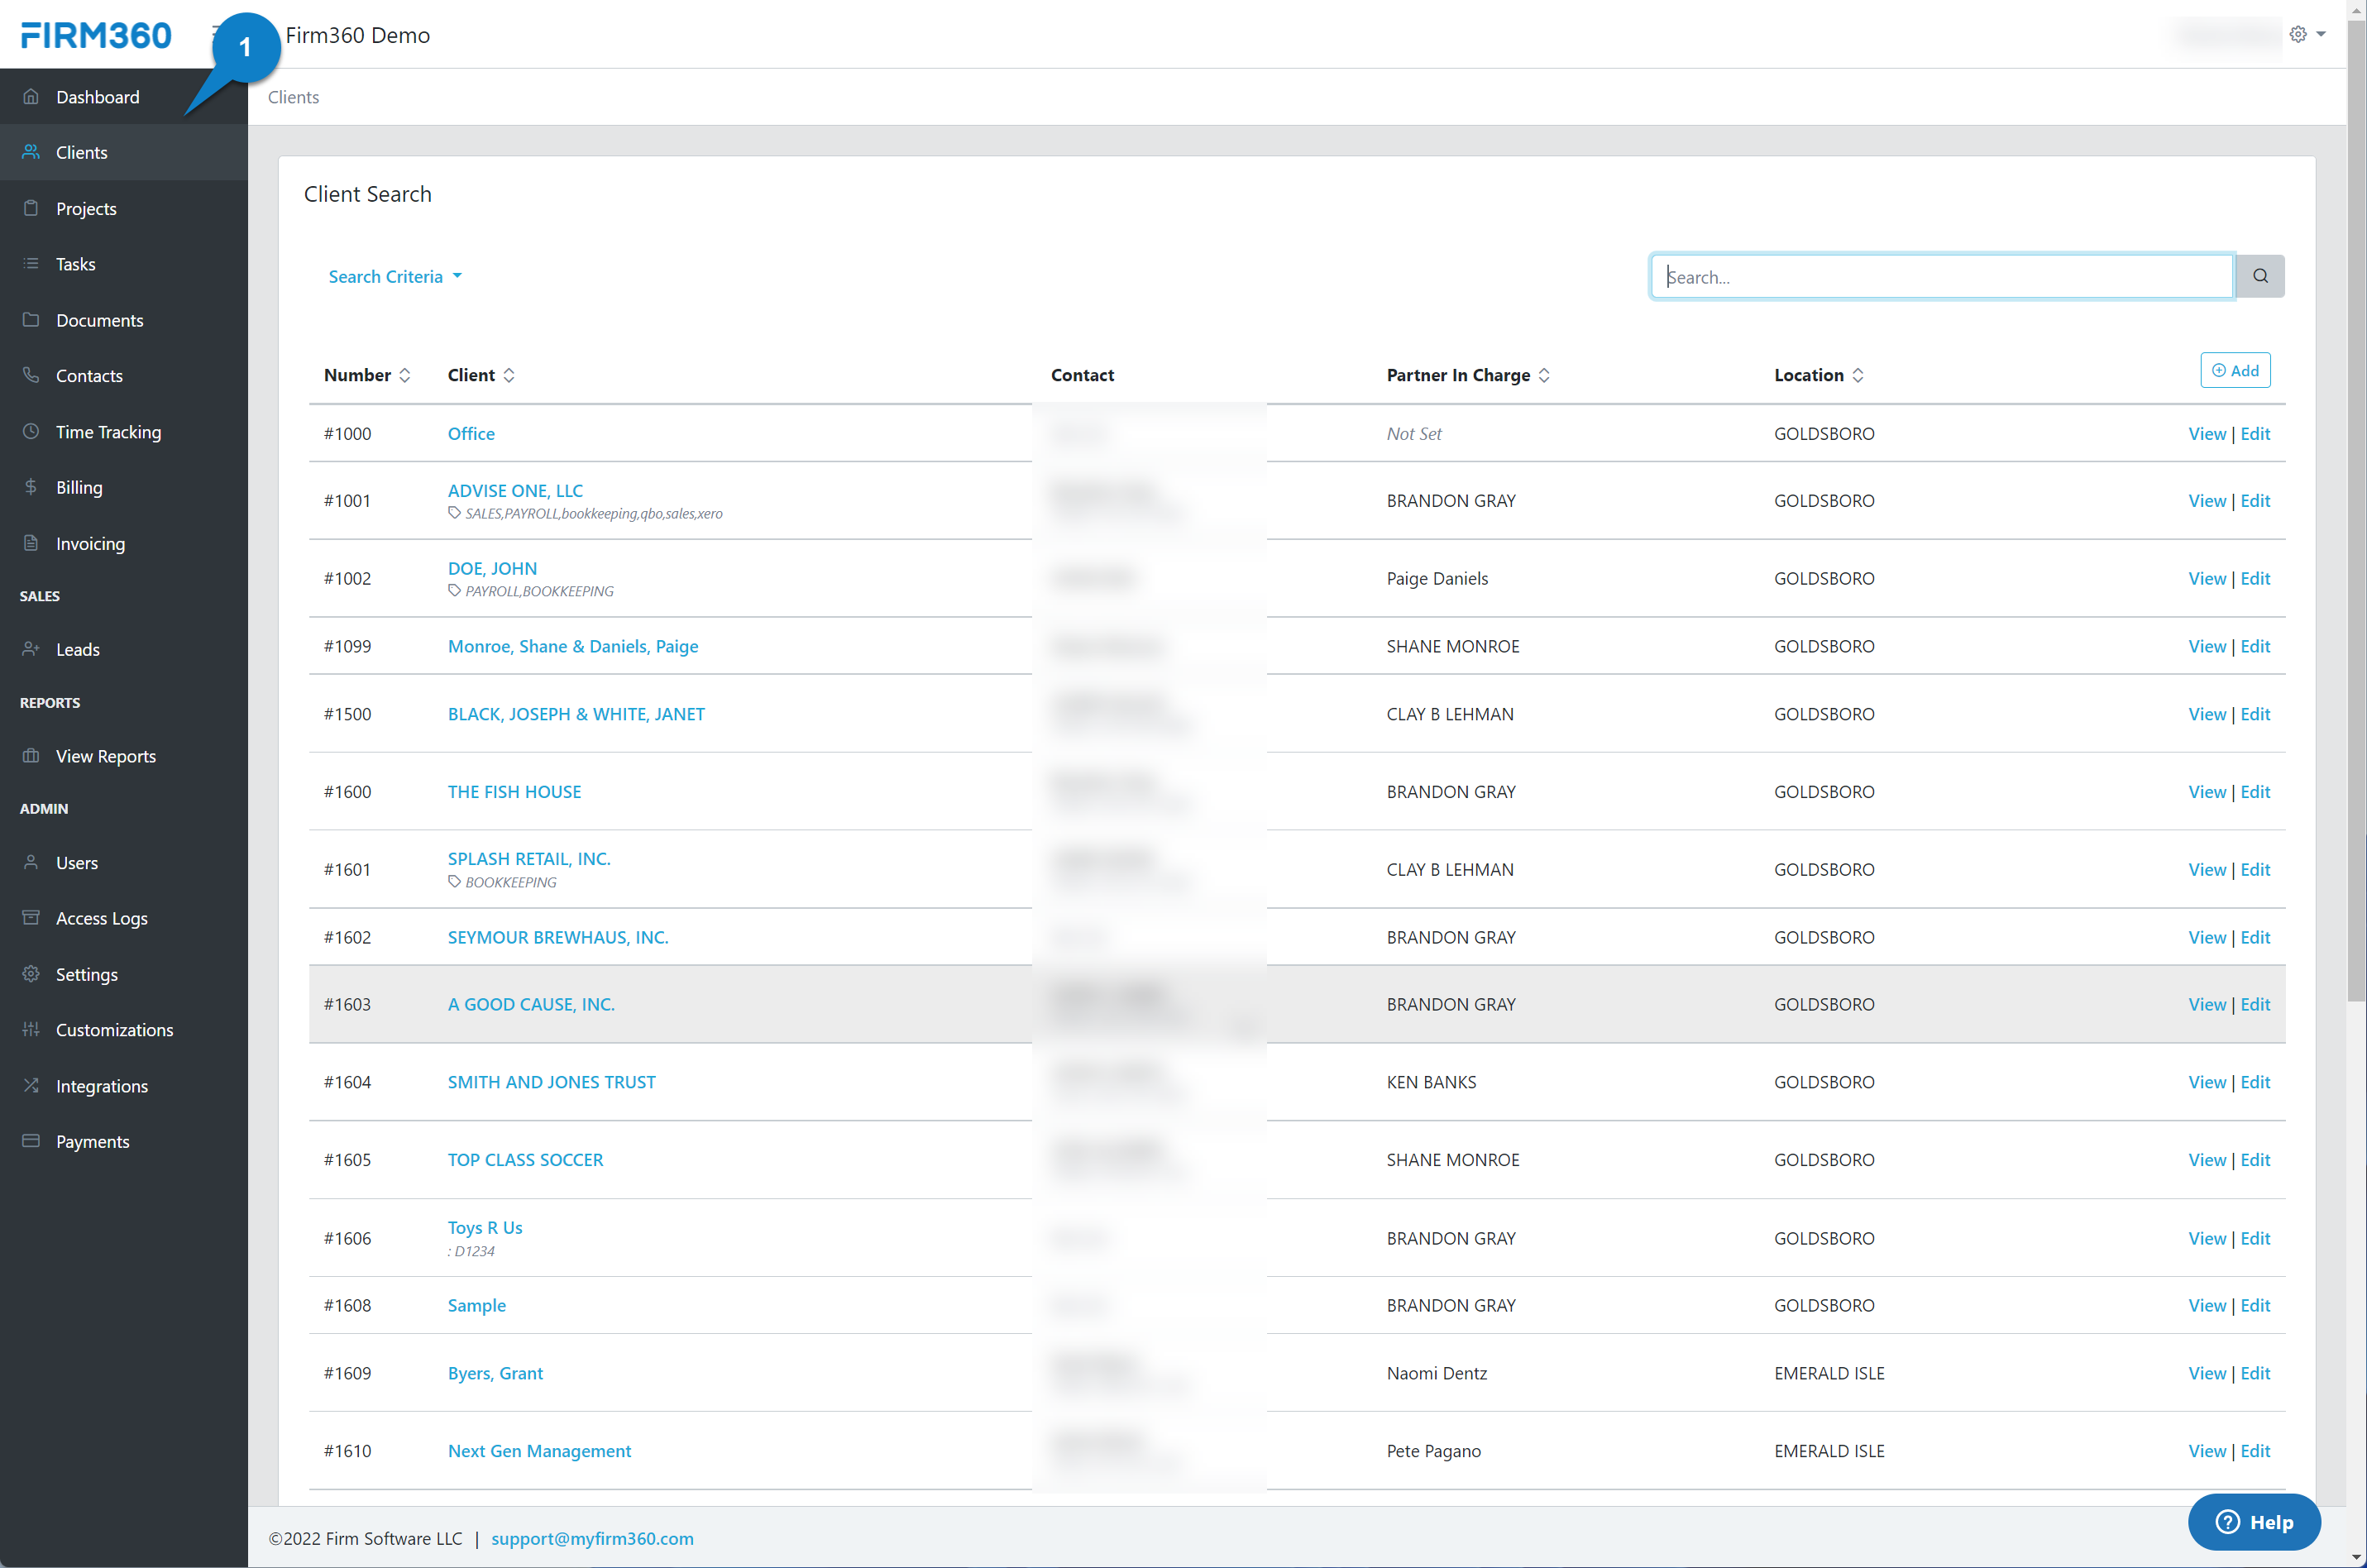This screenshot has width=2367, height=1568.
Task: Open Time Tracking in the sidebar
Action: click(x=108, y=431)
